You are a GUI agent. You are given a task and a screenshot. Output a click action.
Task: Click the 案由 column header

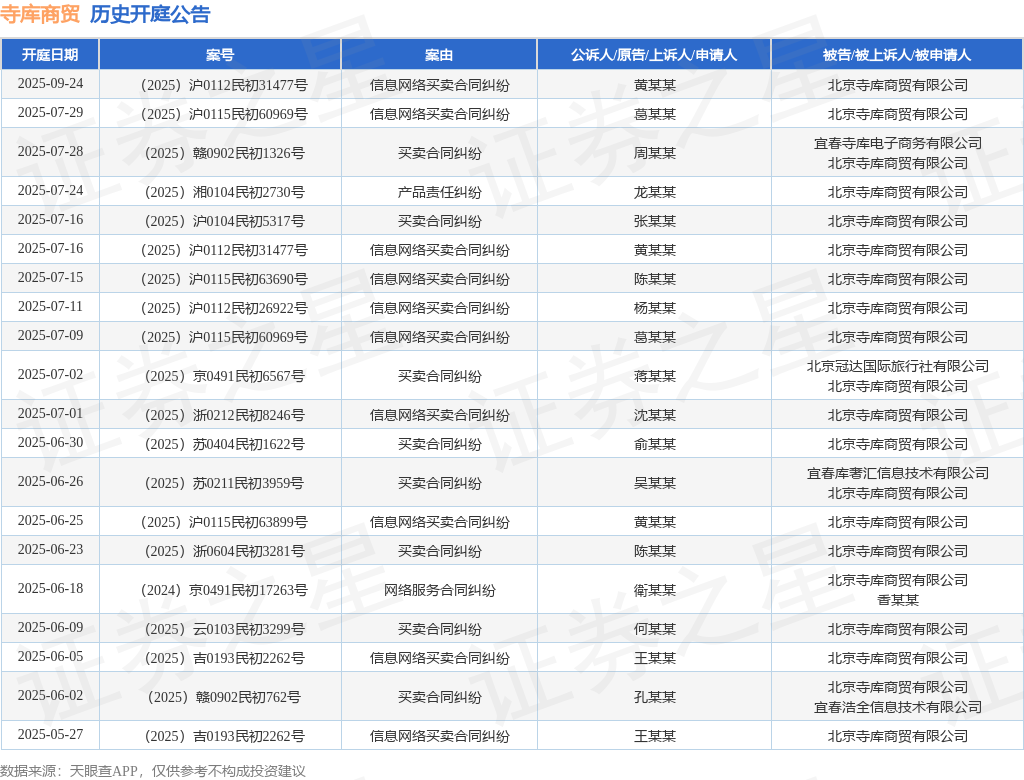439,55
